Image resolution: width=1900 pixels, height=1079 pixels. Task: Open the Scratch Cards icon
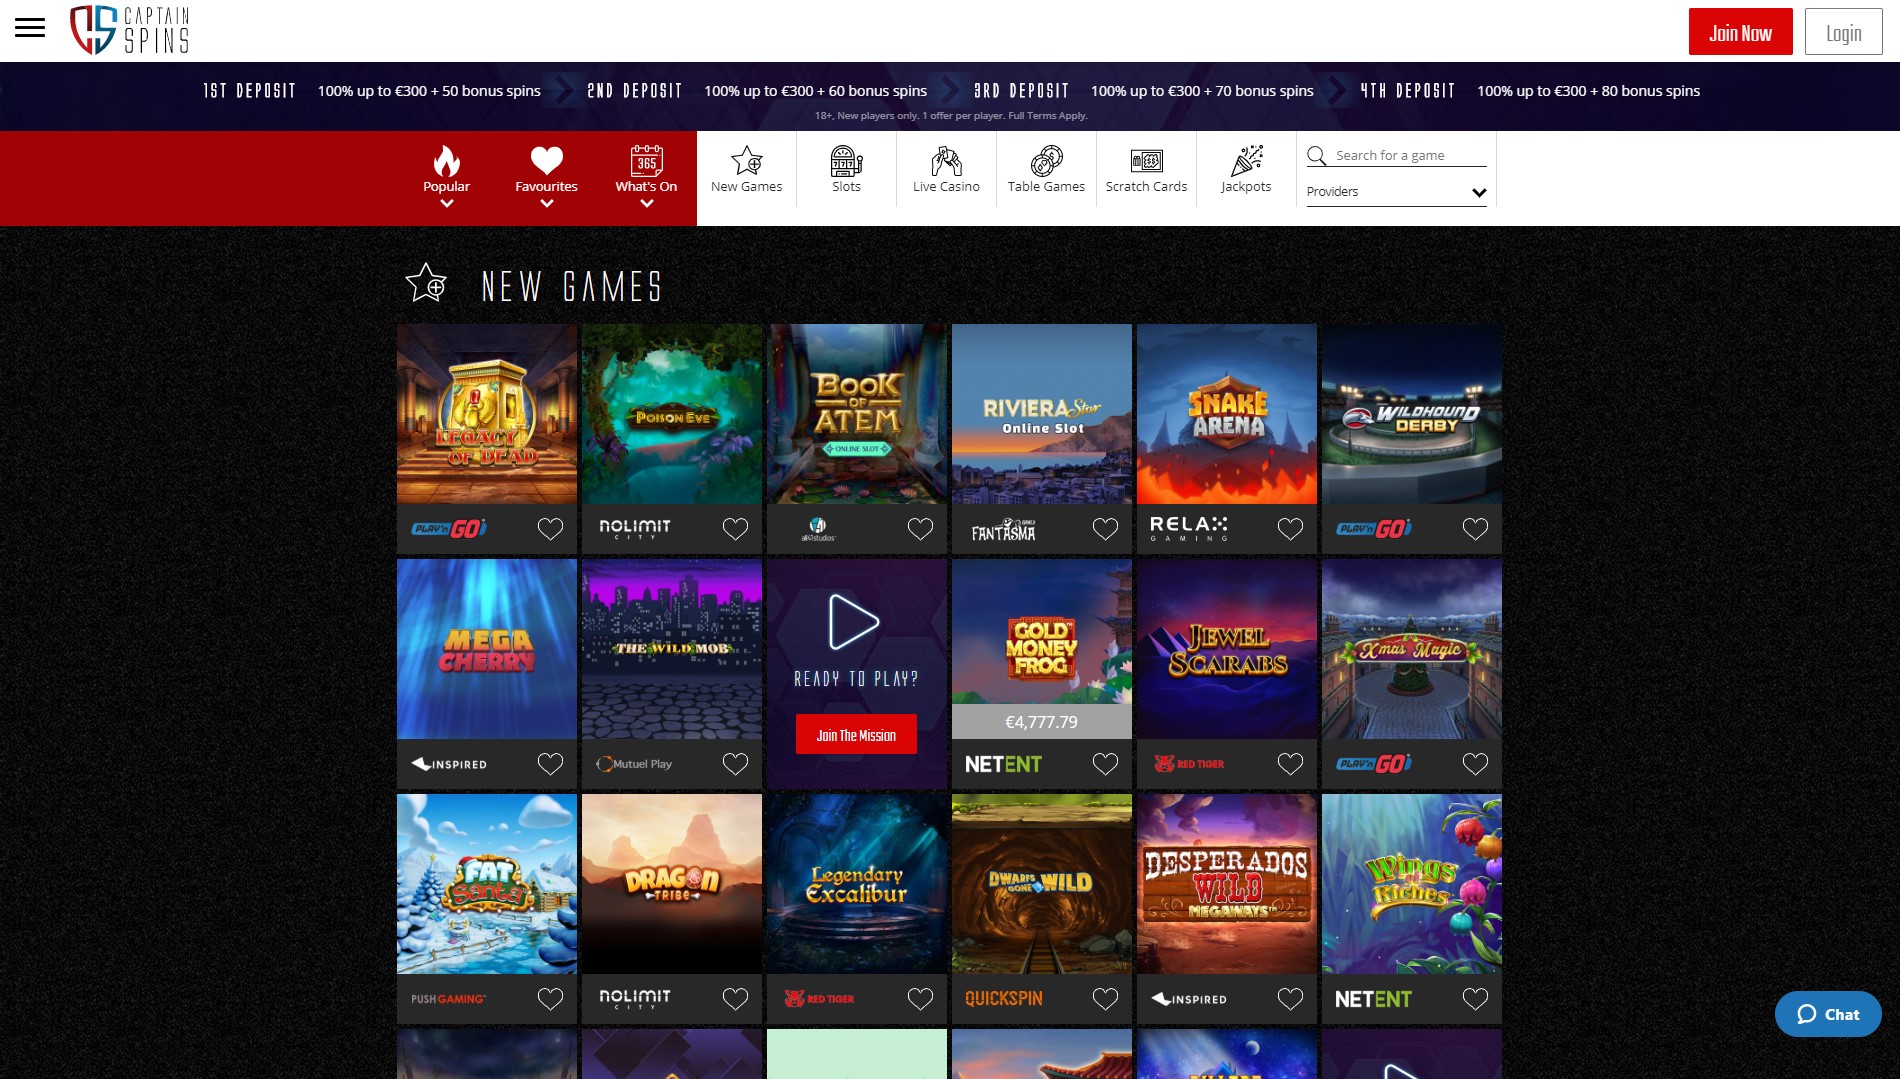1146,161
